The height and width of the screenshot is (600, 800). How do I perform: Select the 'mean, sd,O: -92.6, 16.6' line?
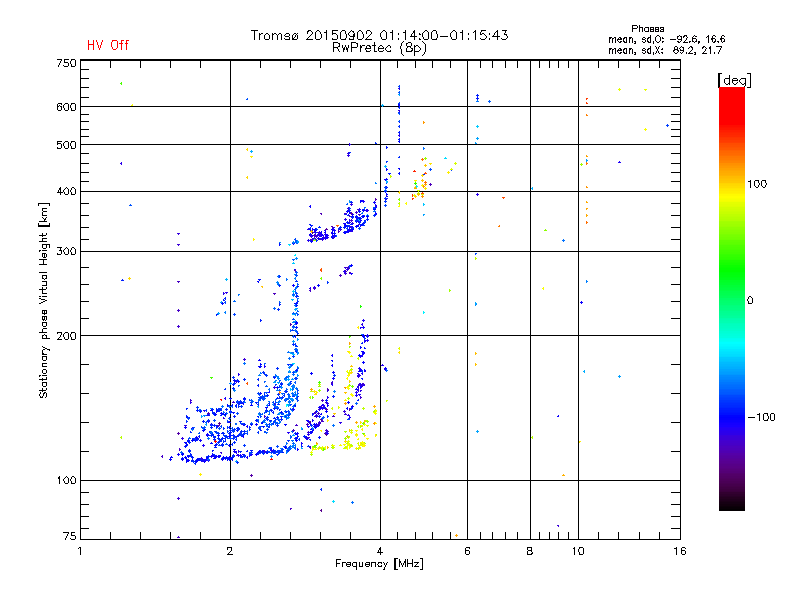click(x=666, y=39)
